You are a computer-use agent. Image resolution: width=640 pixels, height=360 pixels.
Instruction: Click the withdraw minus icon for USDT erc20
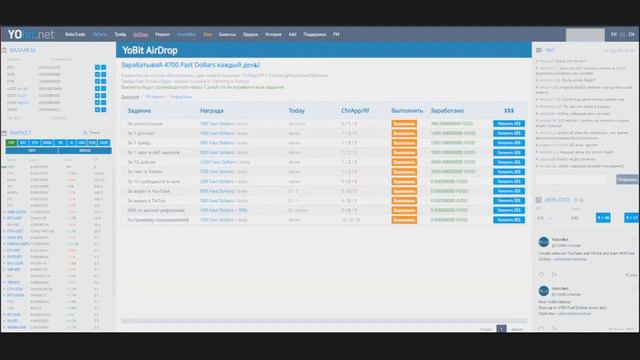pos(104,88)
